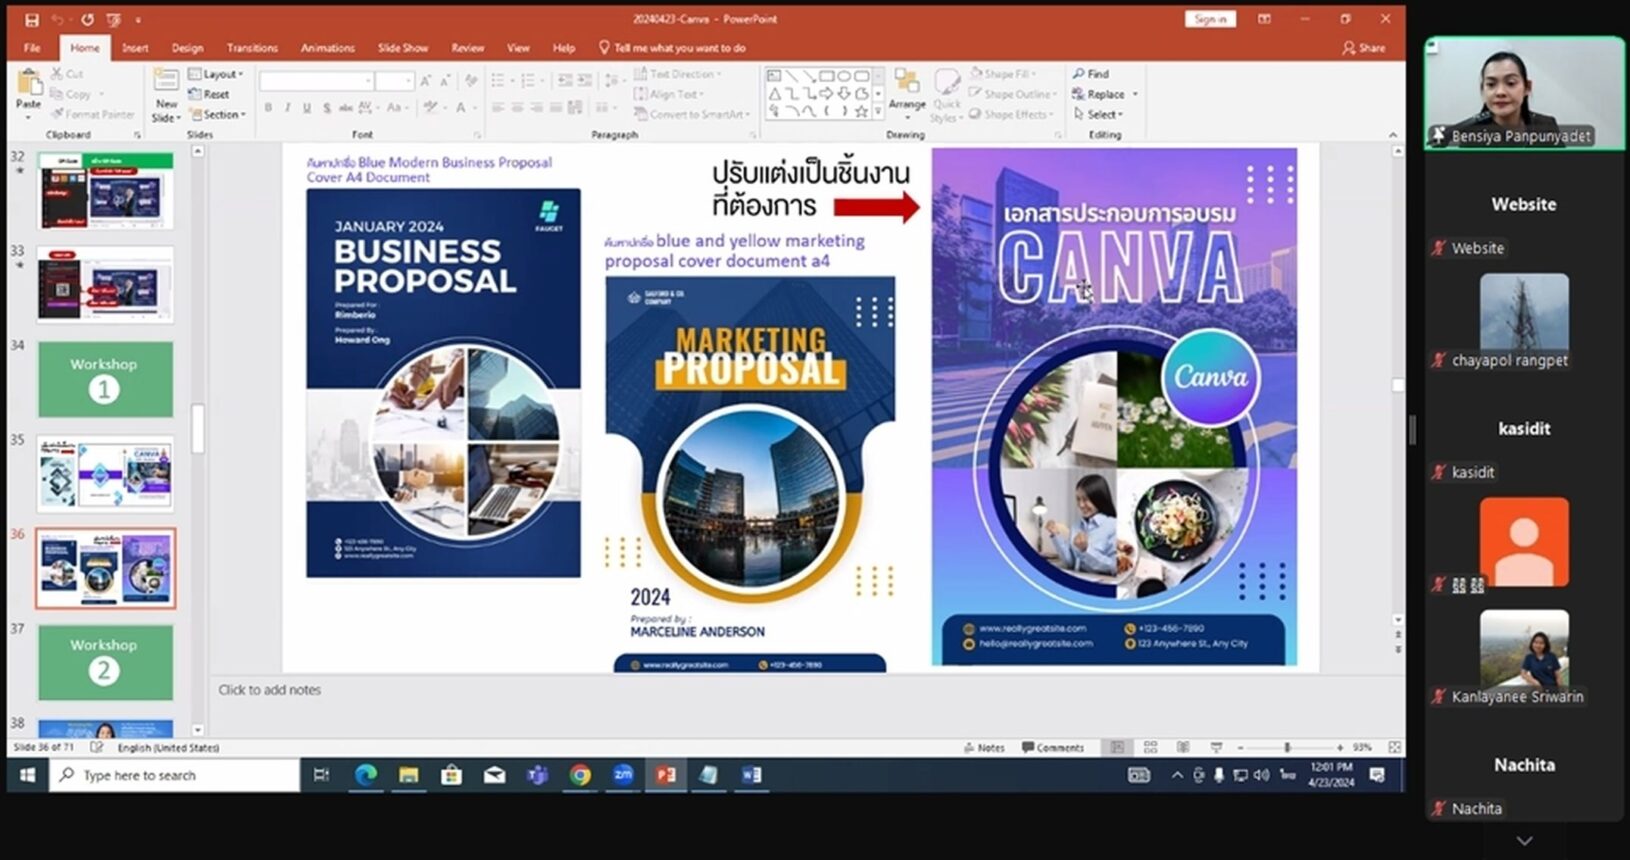This screenshot has height=860, width=1630.
Task: Start slideshow from beginning via Quick Access icon
Action: click(x=113, y=19)
